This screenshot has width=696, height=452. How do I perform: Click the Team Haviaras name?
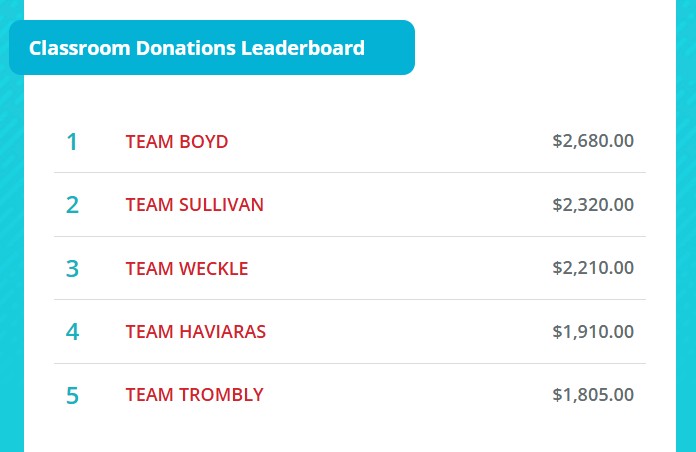point(196,331)
